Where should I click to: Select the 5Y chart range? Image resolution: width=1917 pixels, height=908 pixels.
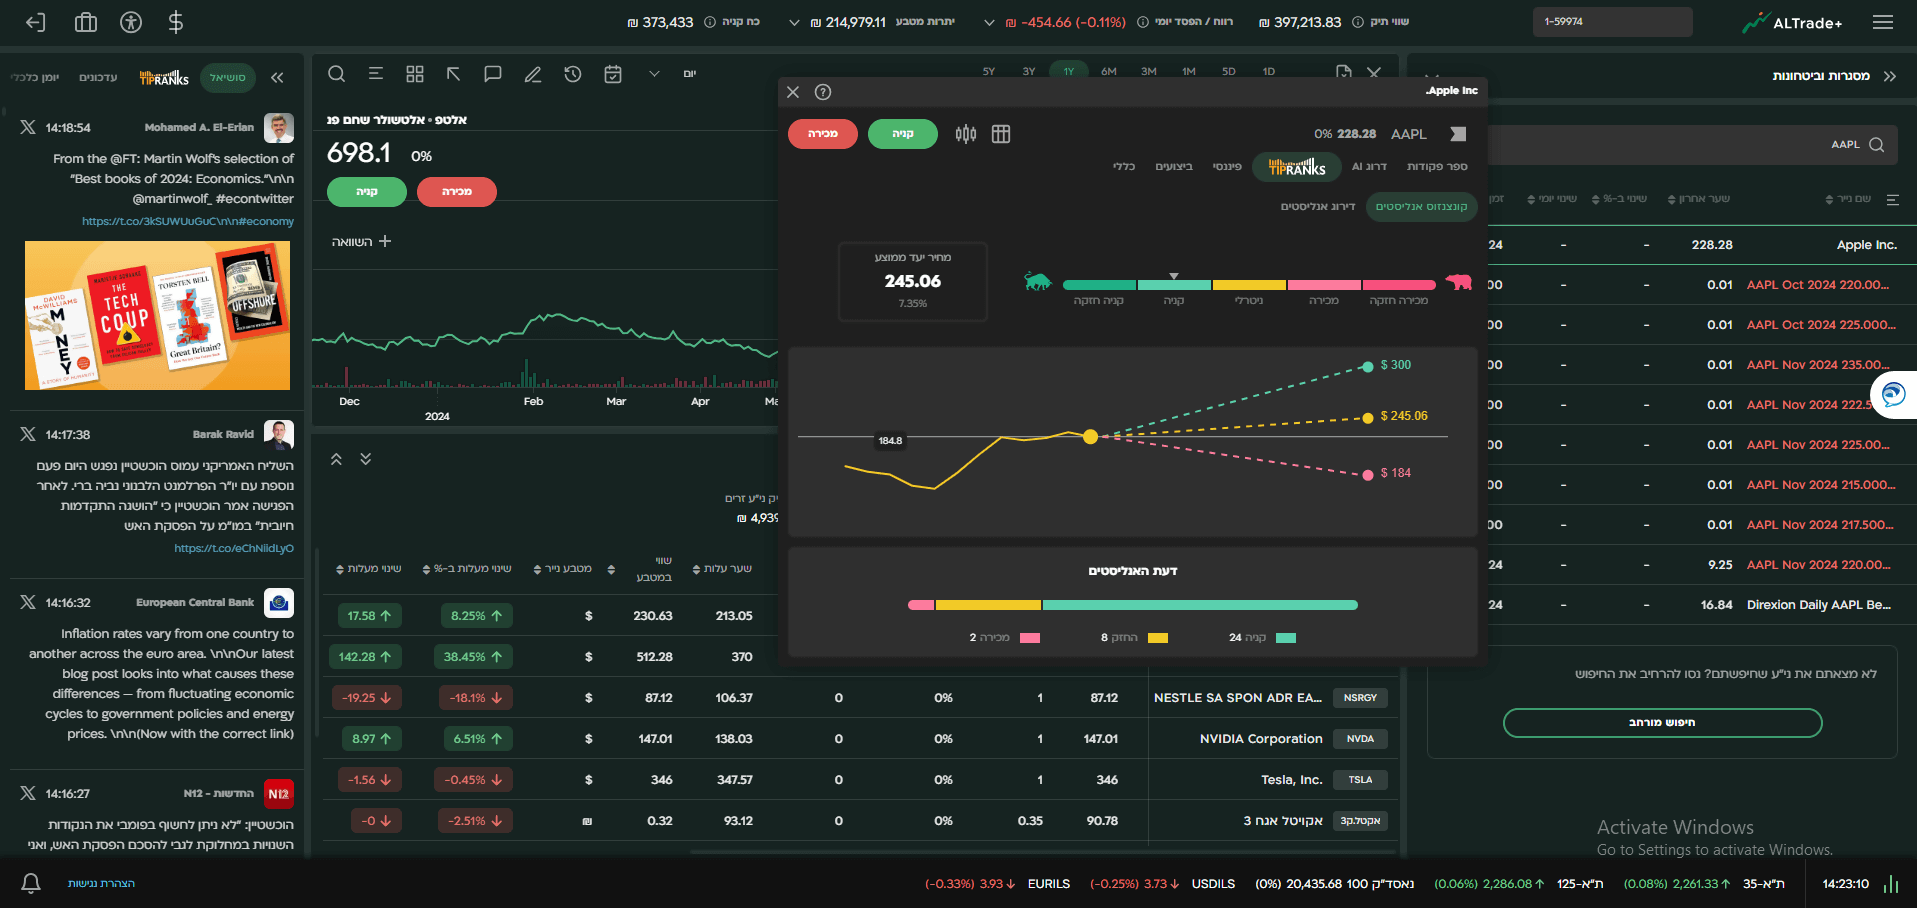pos(989,71)
